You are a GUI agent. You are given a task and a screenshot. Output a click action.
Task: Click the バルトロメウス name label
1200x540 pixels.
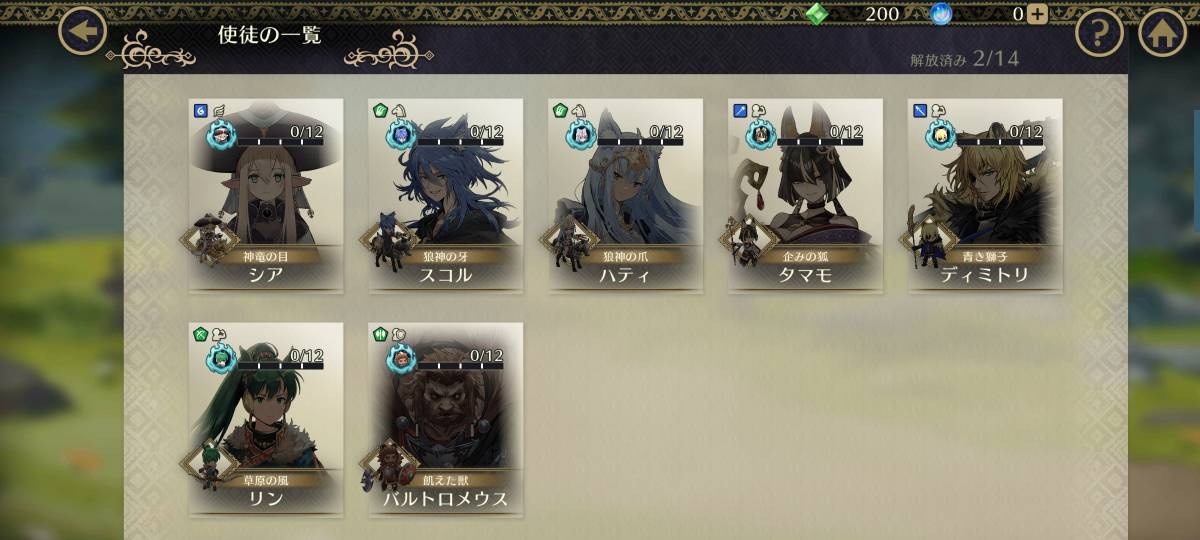(446, 499)
